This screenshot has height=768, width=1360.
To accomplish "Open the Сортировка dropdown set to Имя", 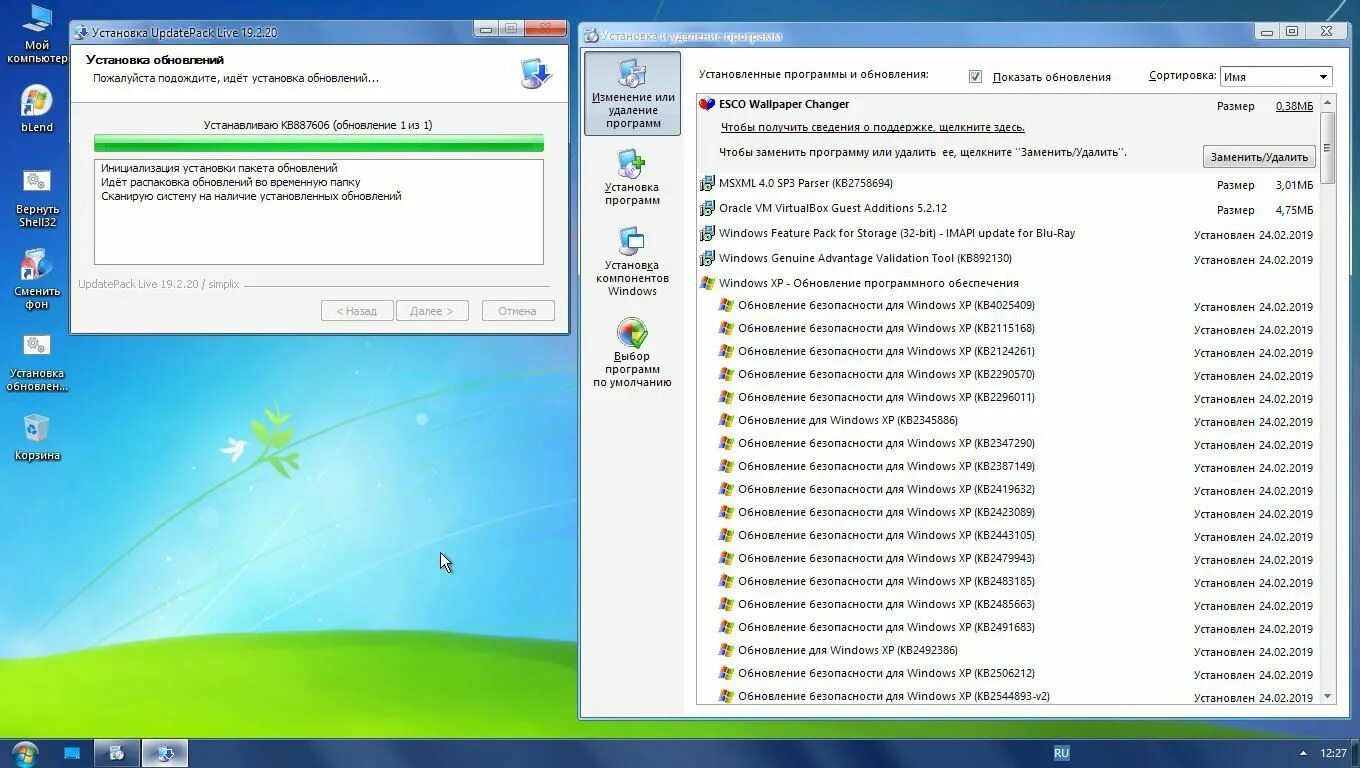I will coord(1276,77).
